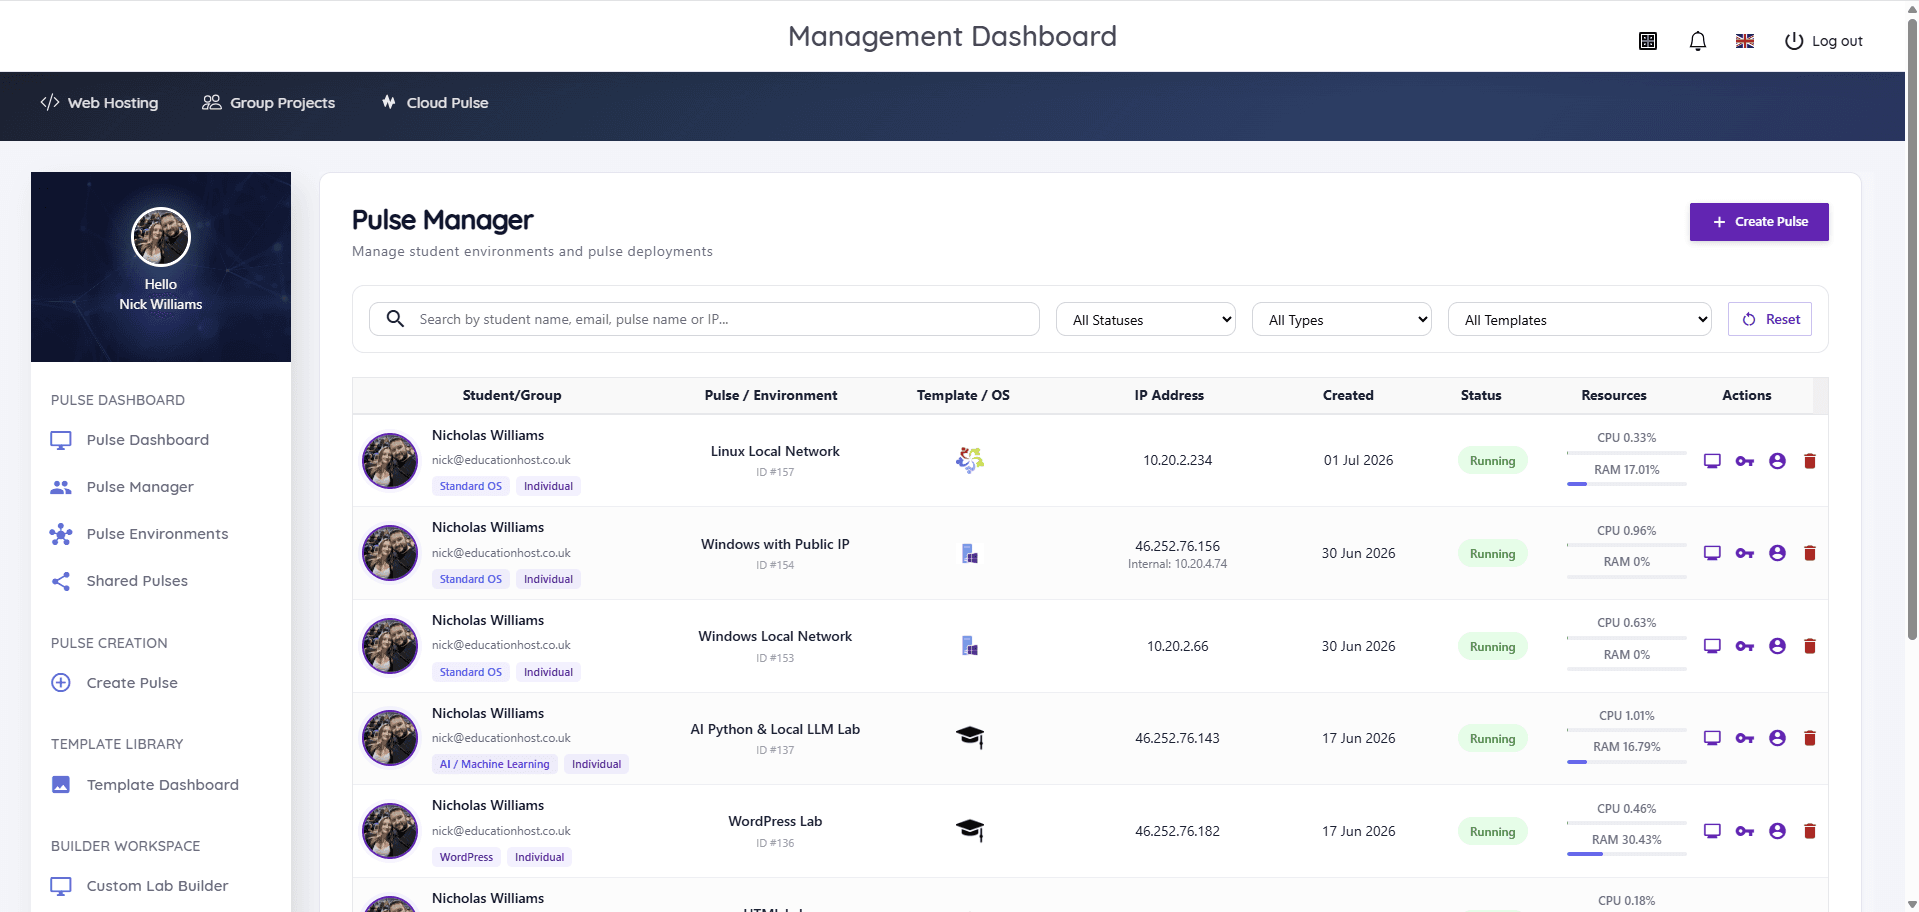1919x912 pixels.
Task: Click Created date 01 Jul 2026
Action: (x=1358, y=460)
